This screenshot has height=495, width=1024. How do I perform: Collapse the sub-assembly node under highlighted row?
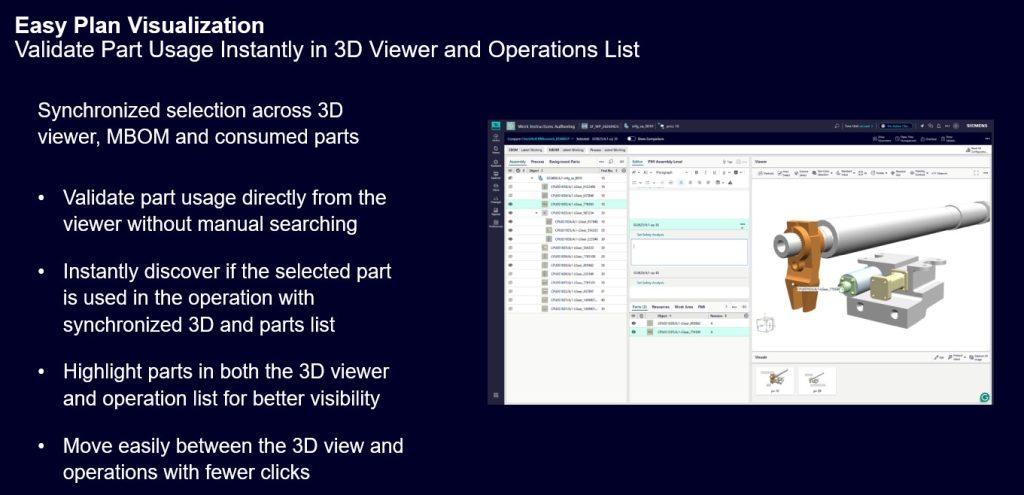[x=537, y=213]
